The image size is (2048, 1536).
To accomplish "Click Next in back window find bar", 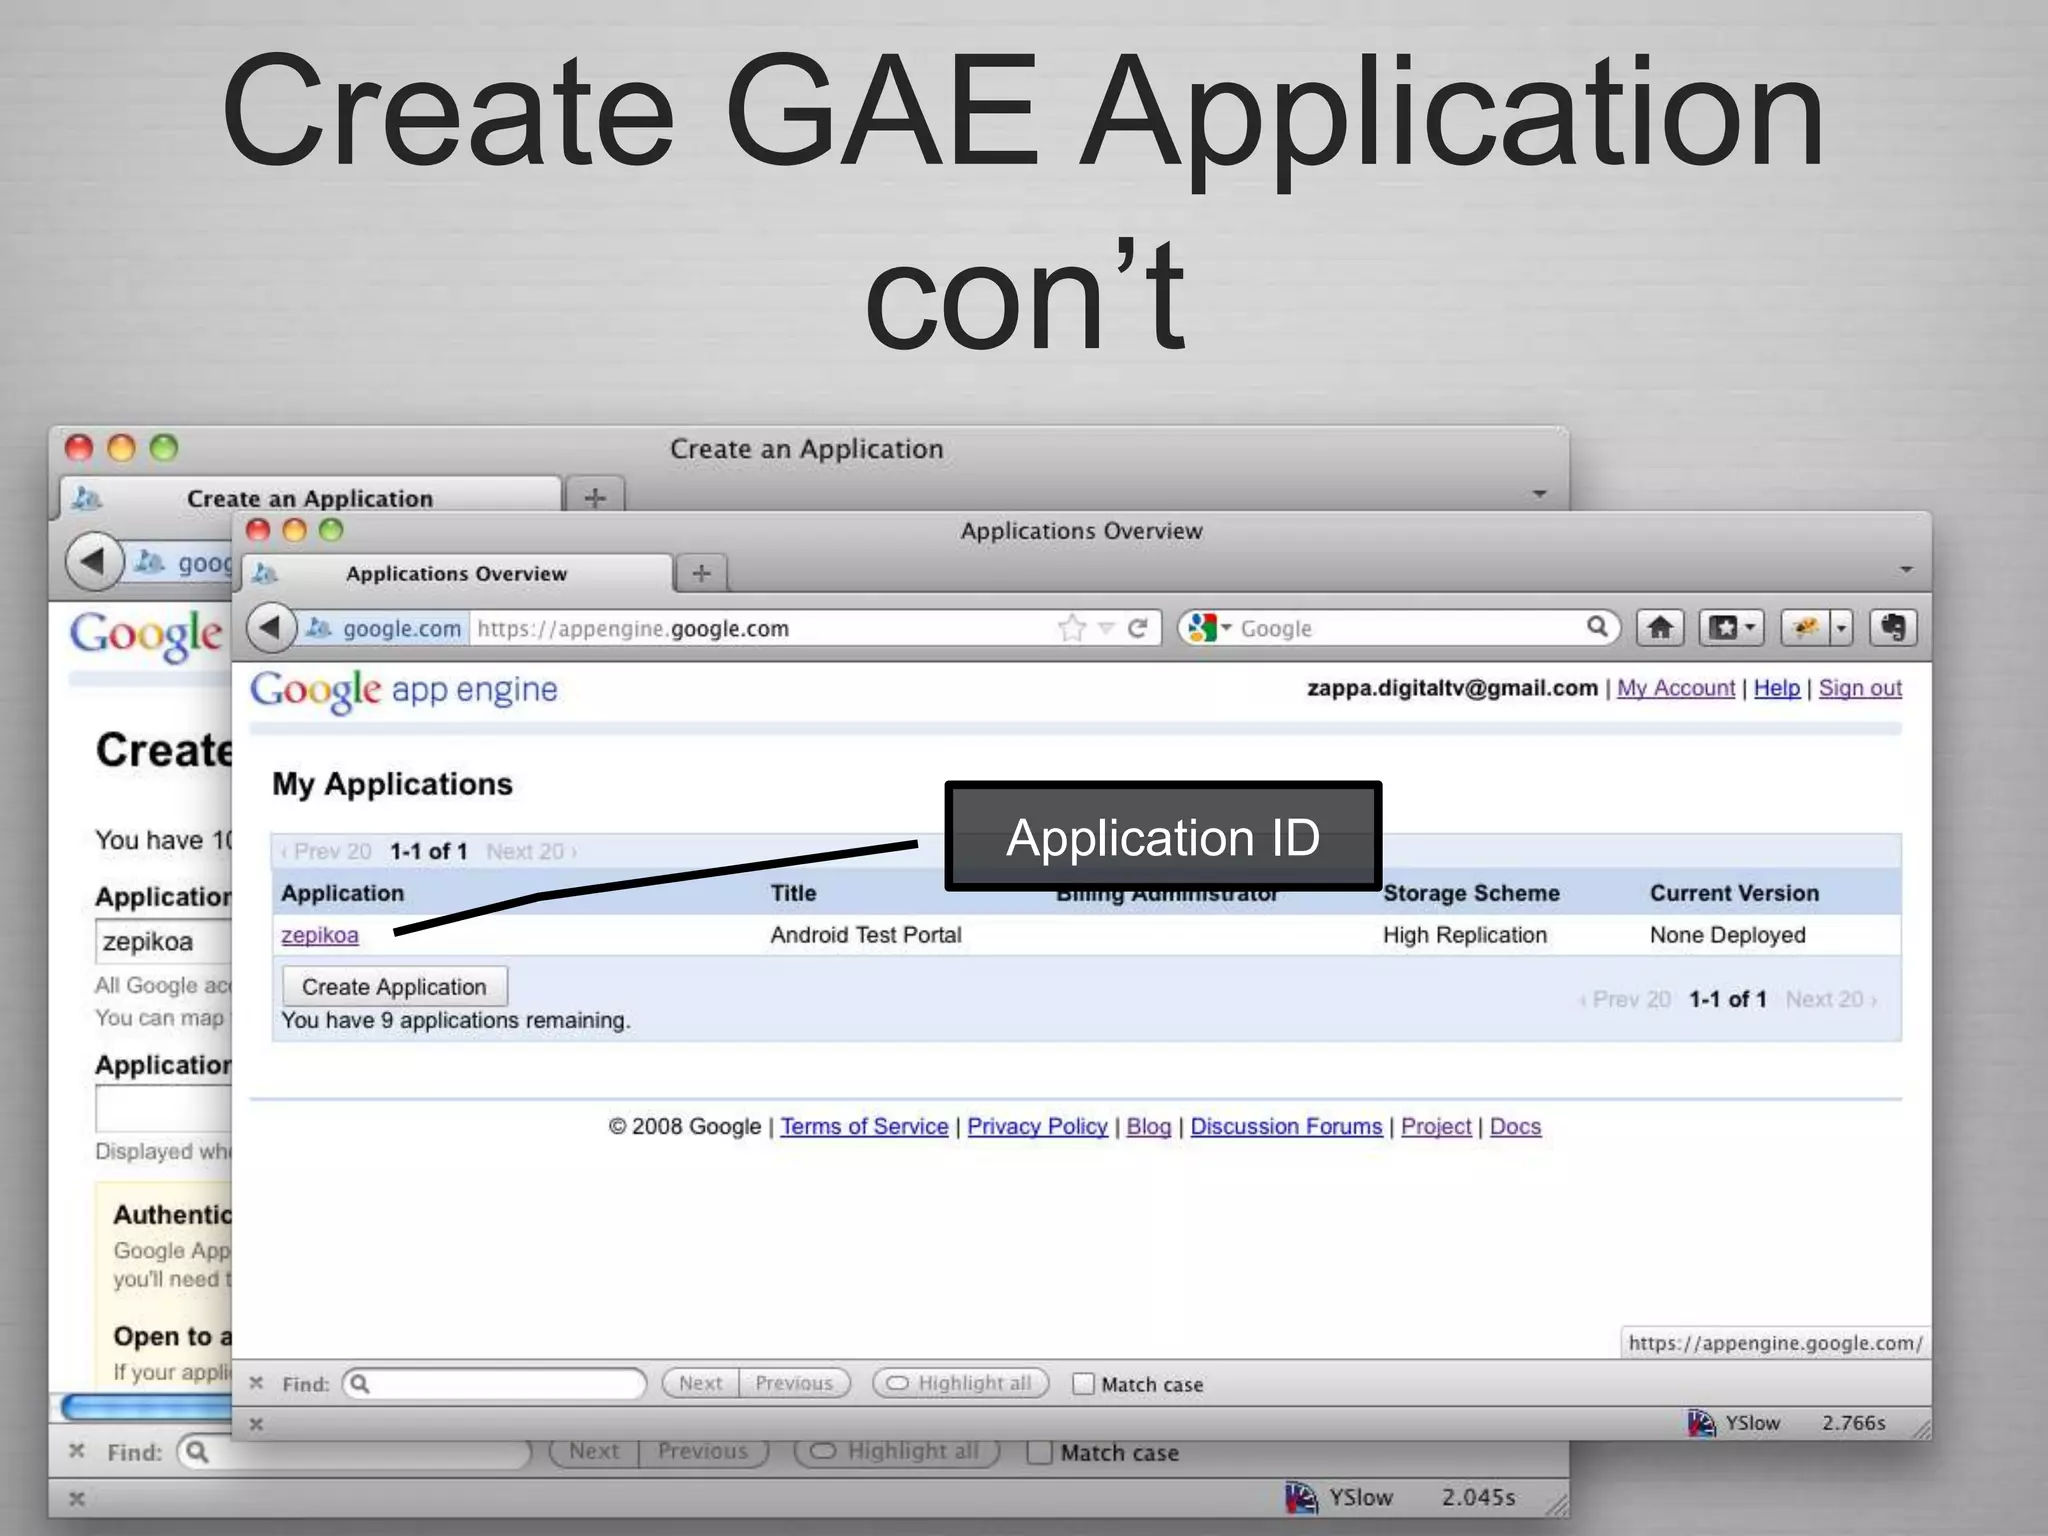I will click(x=594, y=1451).
